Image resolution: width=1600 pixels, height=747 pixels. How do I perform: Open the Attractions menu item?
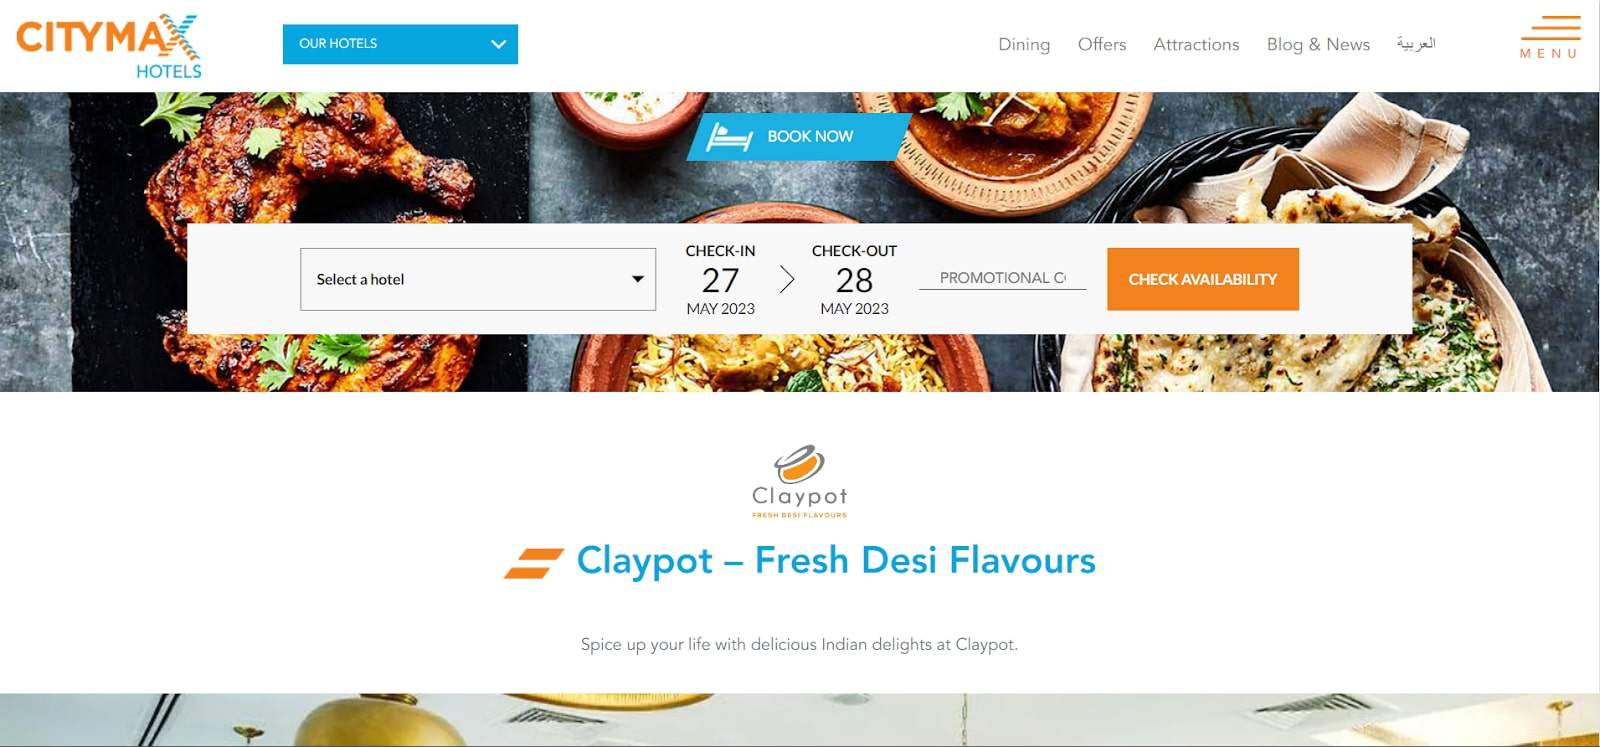(1196, 44)
